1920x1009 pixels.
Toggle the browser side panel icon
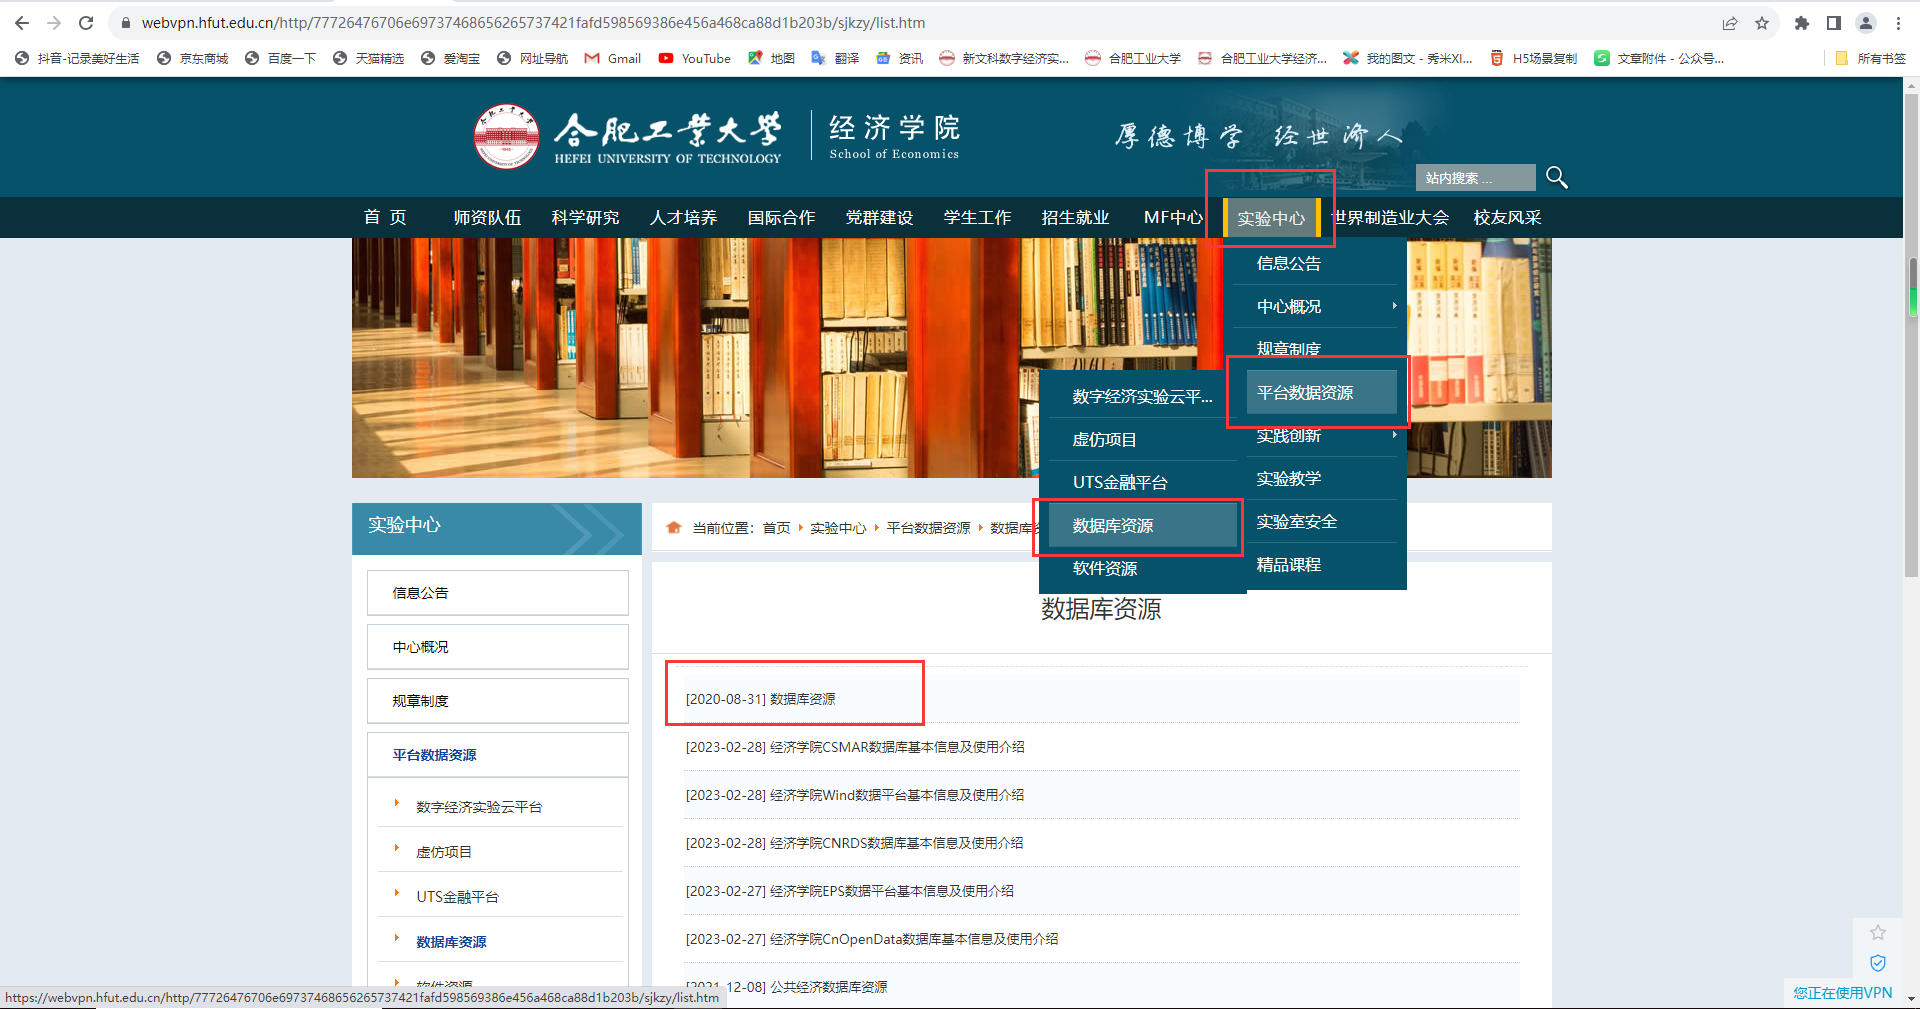click(1834, 23)
